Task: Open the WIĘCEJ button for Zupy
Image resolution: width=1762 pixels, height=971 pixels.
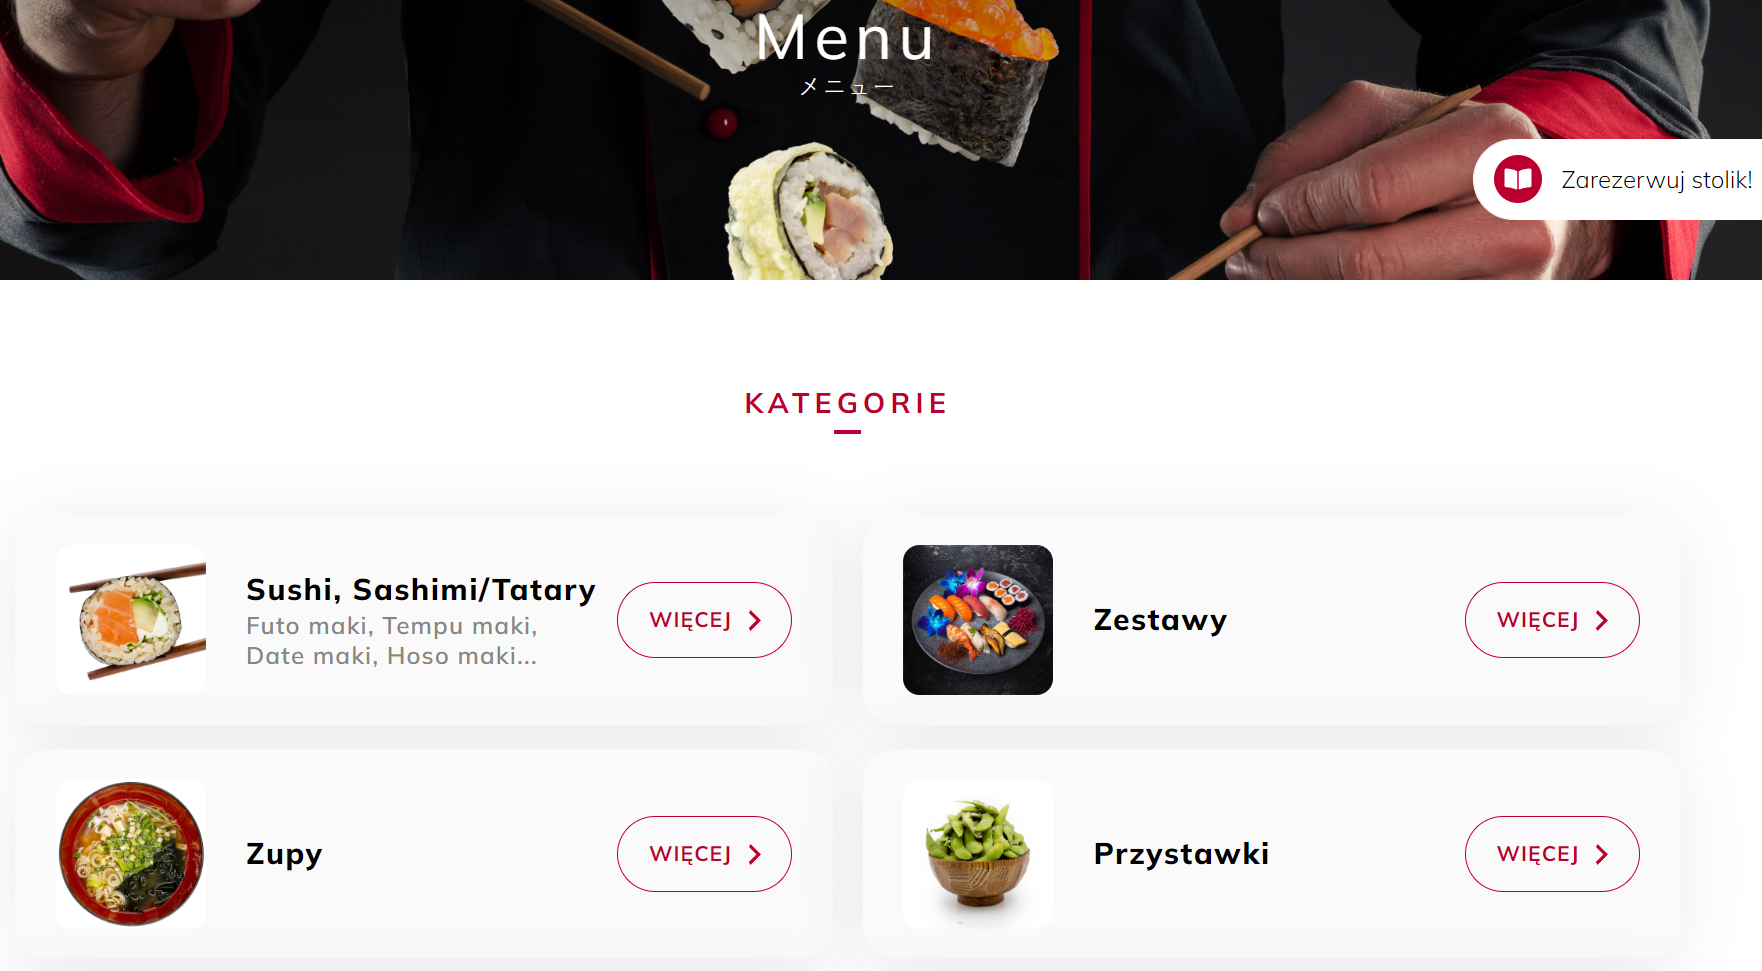Action: tap(704, 854)
